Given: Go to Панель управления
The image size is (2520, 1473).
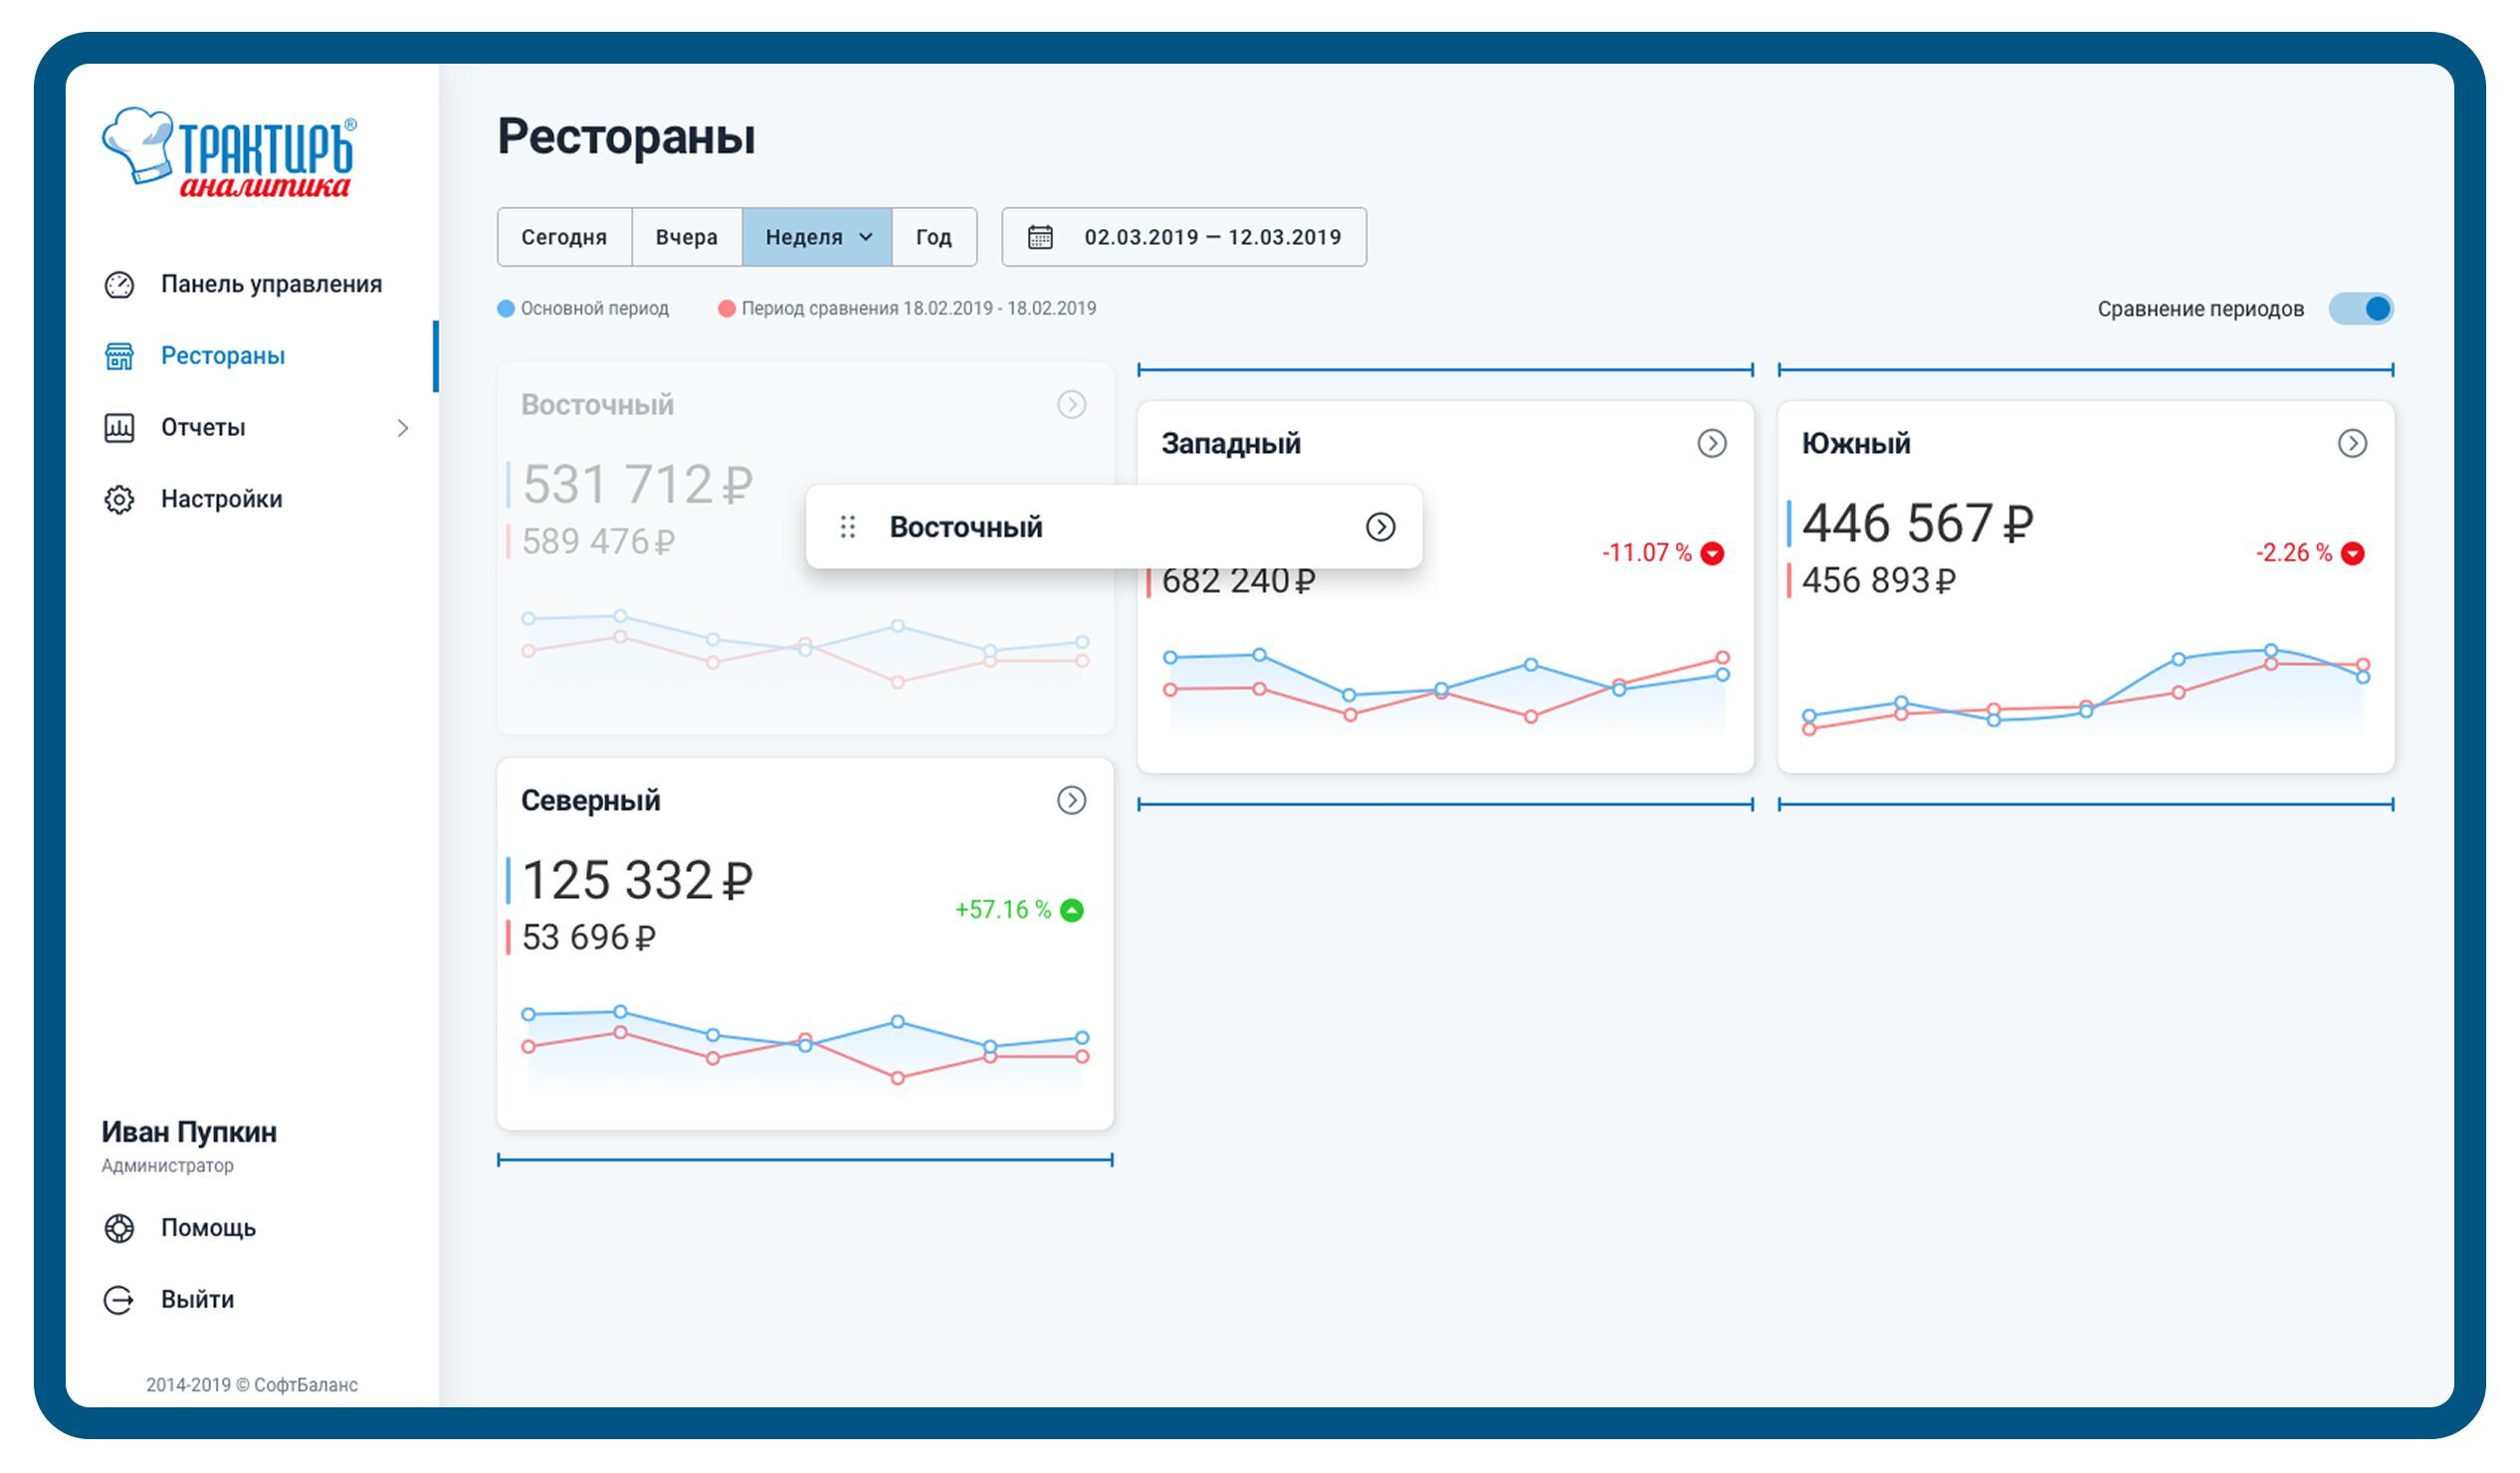Looking at the screenshot, I should [x=271, y=285].
